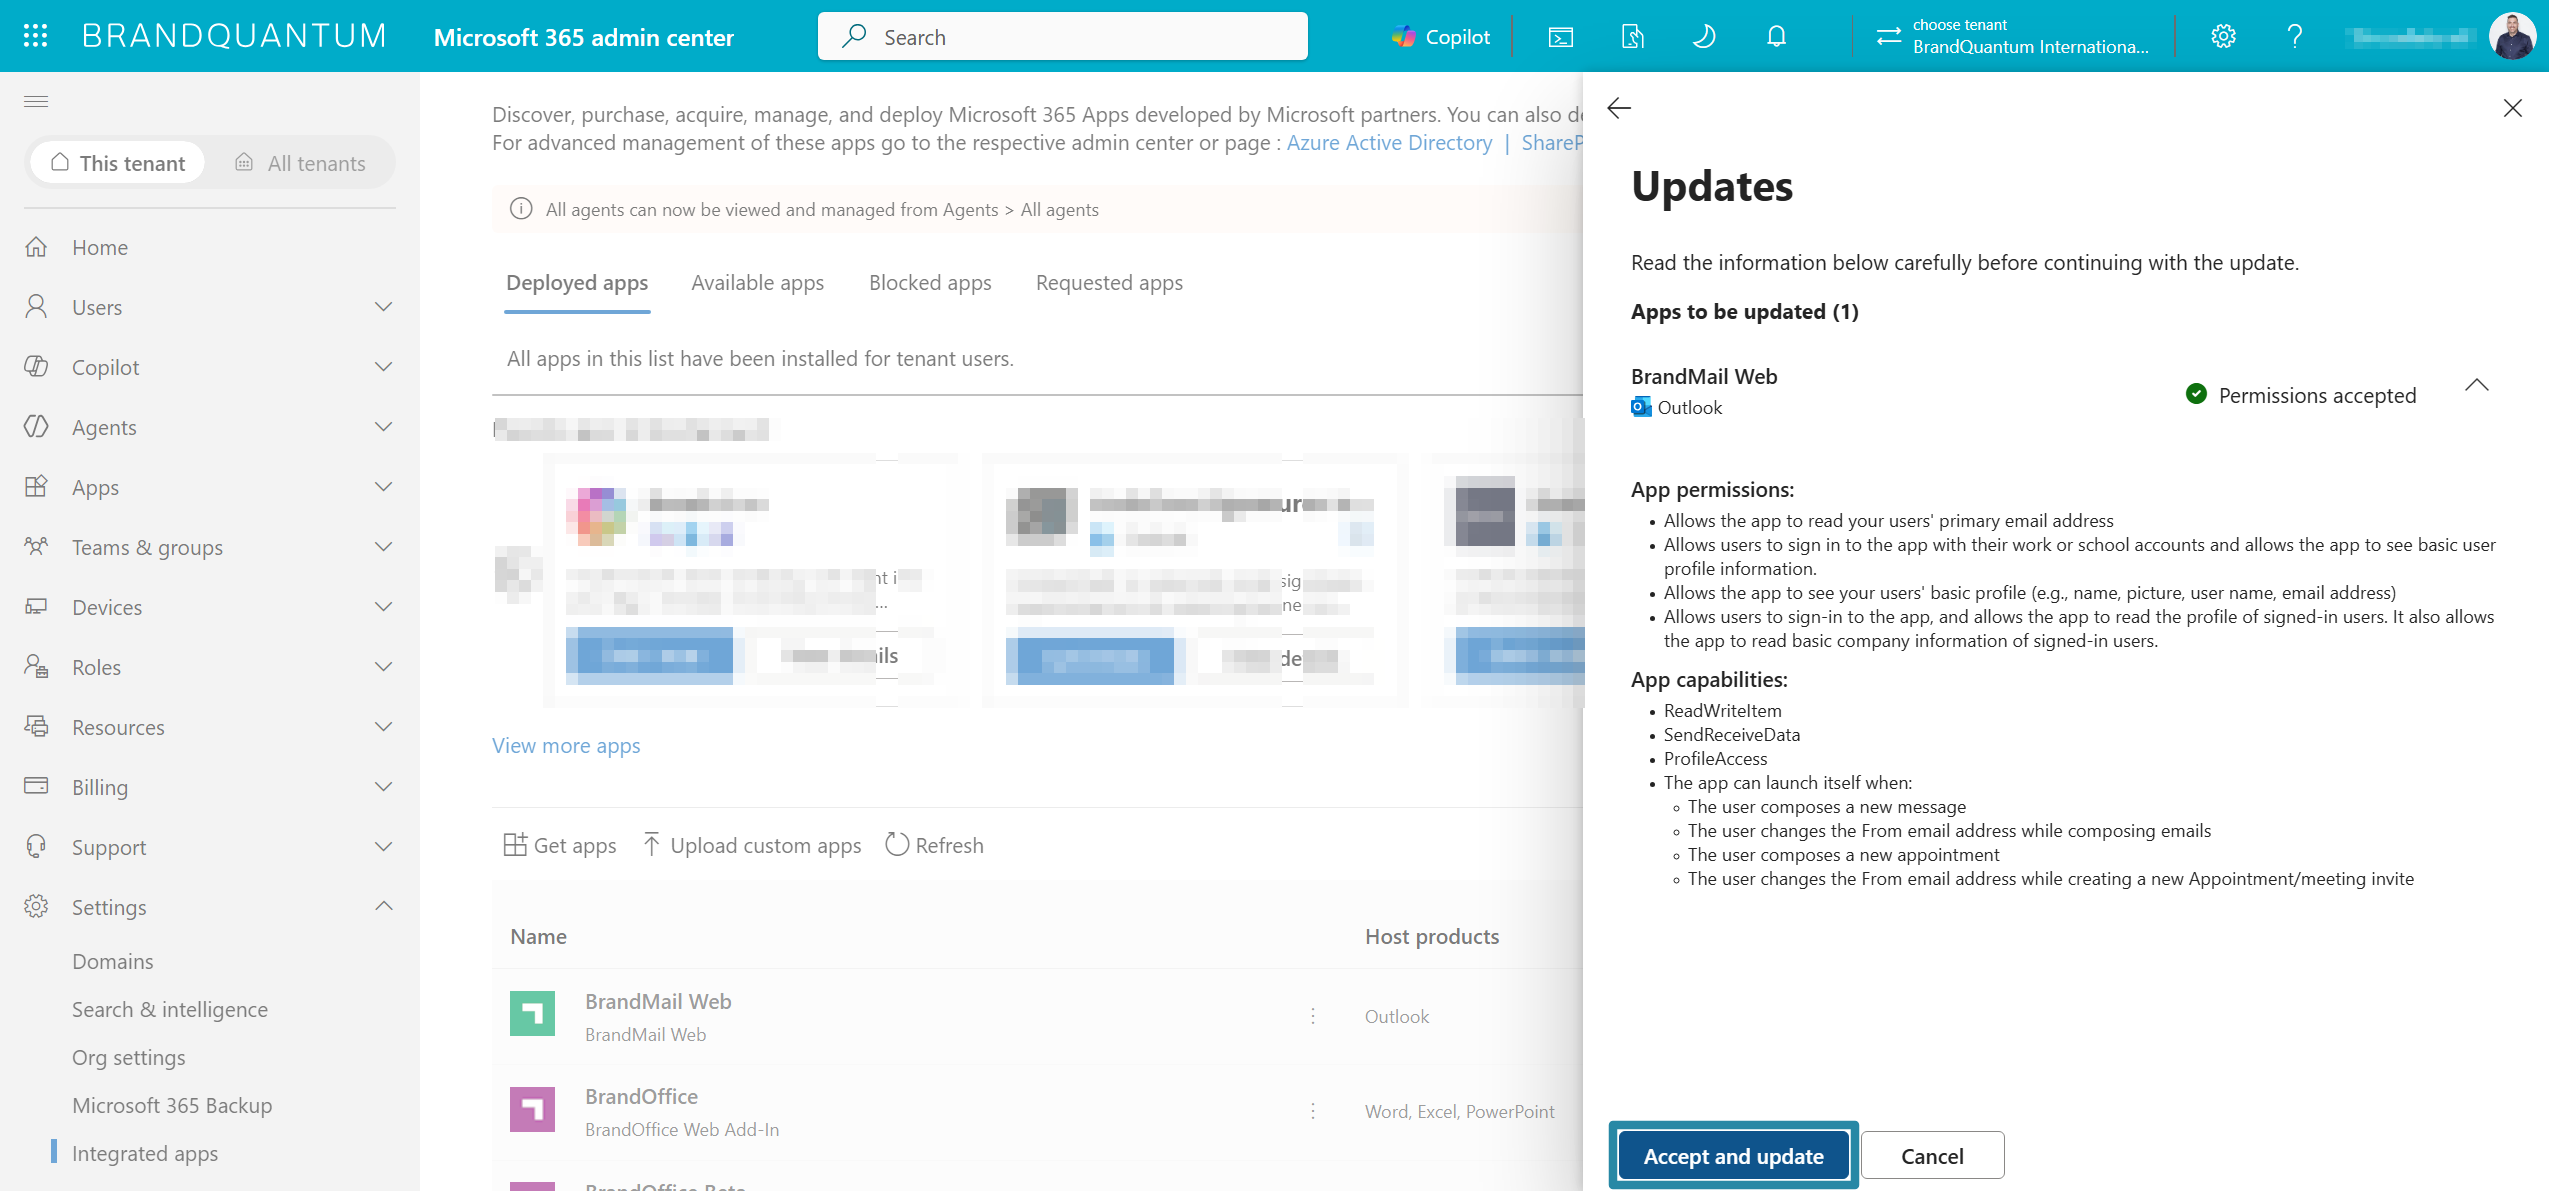Open Copilot from the top bar
Viewport: 2549px width, 1191px height.
click(1441, 37)
